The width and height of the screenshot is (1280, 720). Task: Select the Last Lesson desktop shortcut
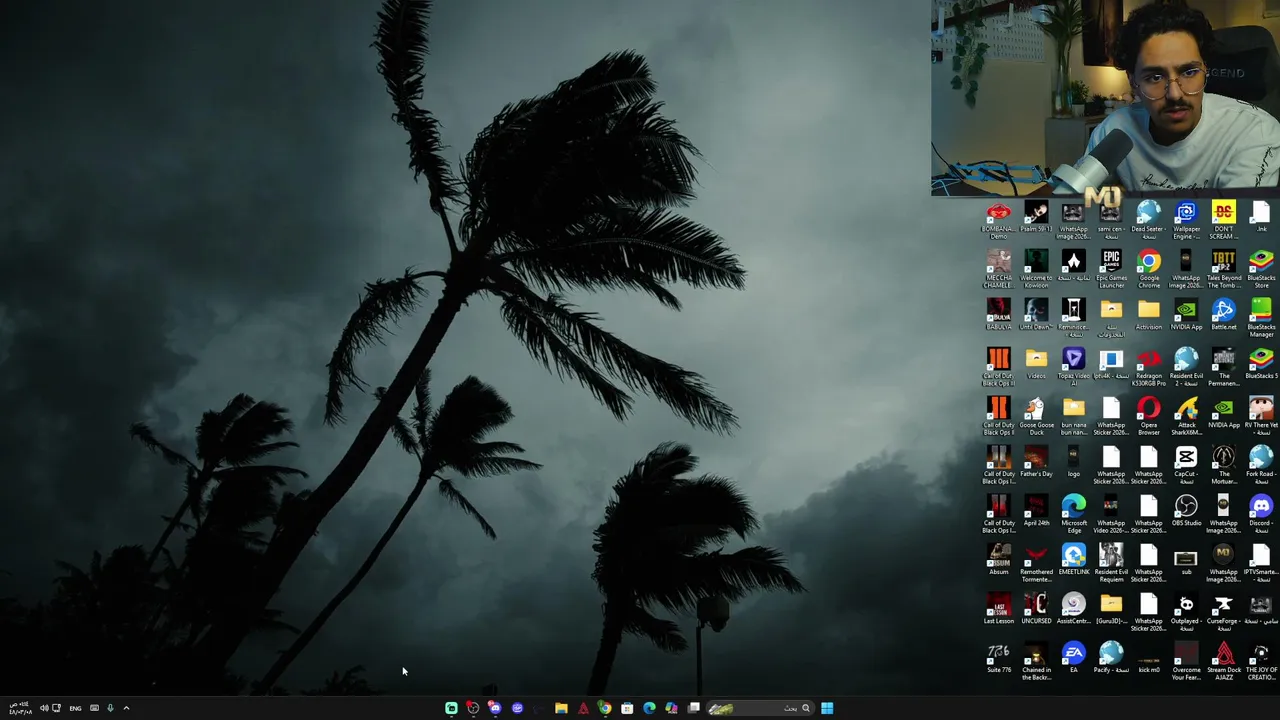click(998, 609)
